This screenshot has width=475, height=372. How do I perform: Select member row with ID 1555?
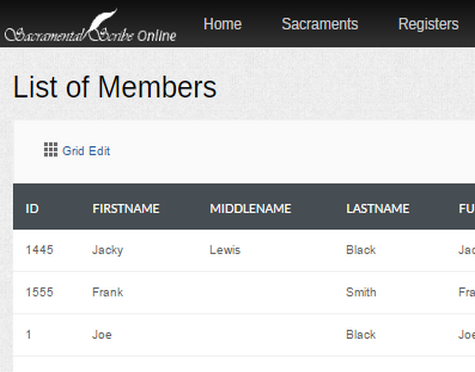click(244, 293)
